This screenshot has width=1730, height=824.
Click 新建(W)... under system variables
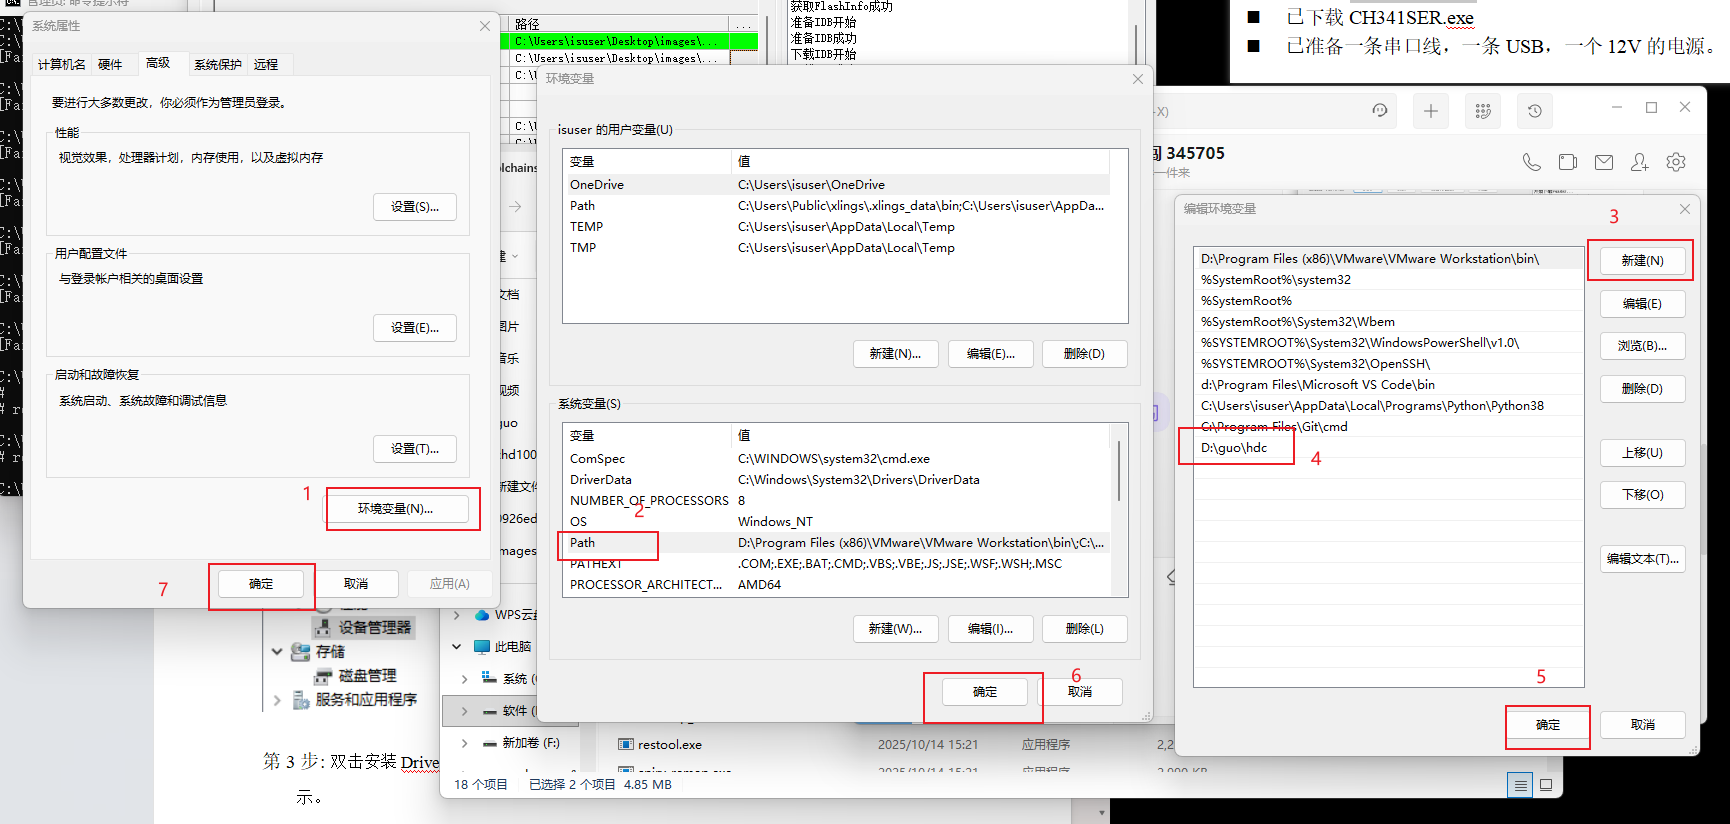tap(896, 629)
